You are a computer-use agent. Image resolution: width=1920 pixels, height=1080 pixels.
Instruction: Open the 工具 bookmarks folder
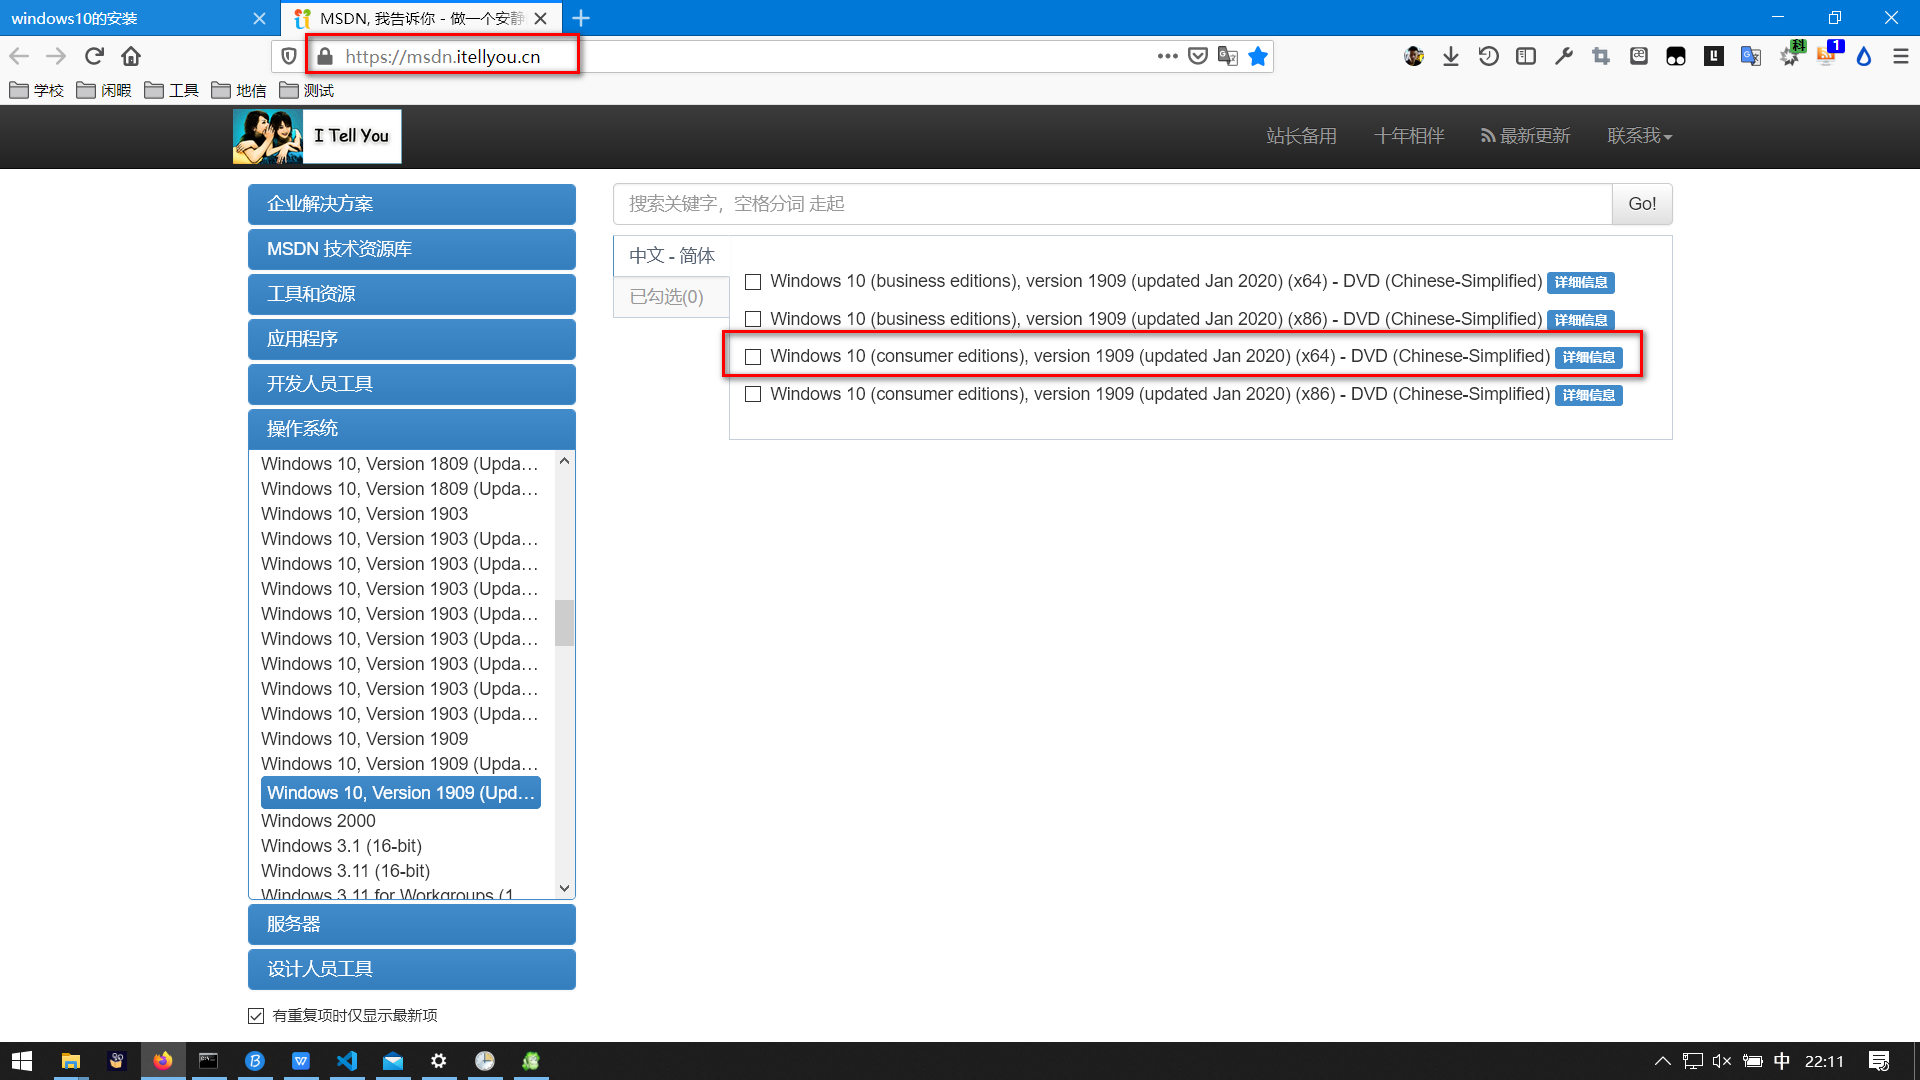pyautogui.click(x=172, y=91)
